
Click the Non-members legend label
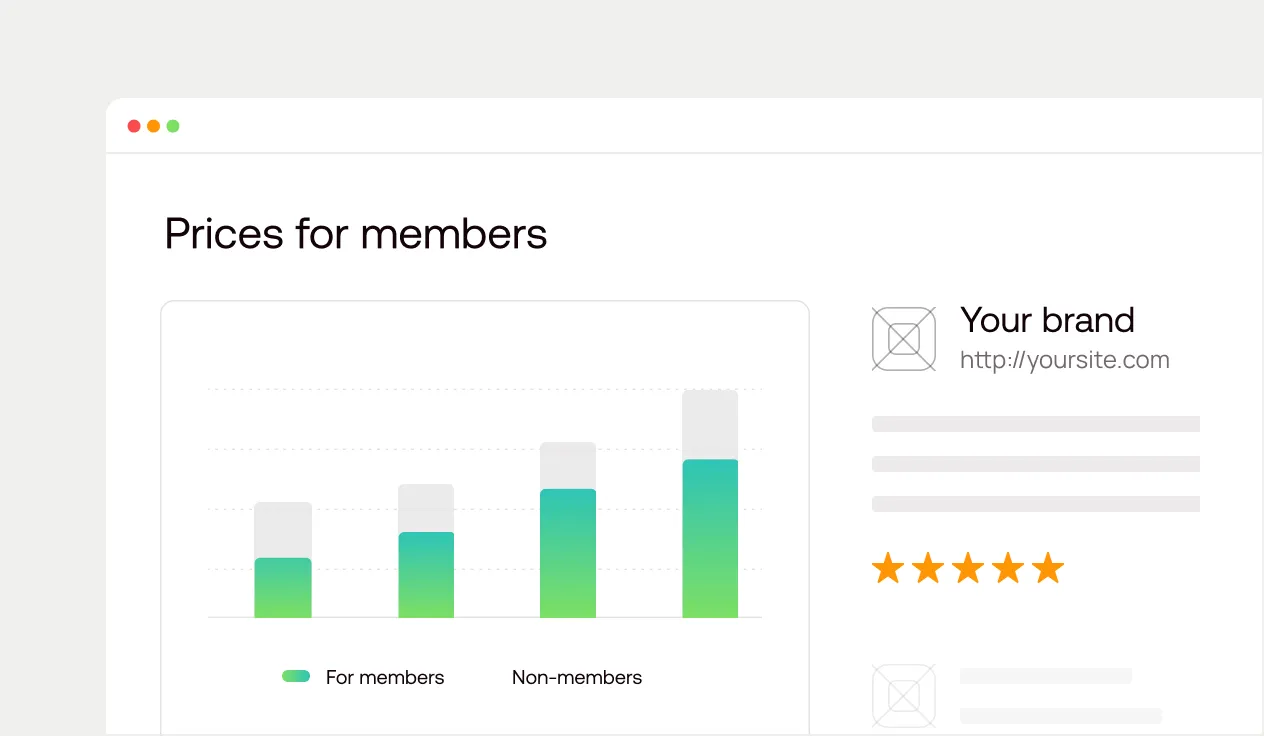coord(577,677)
